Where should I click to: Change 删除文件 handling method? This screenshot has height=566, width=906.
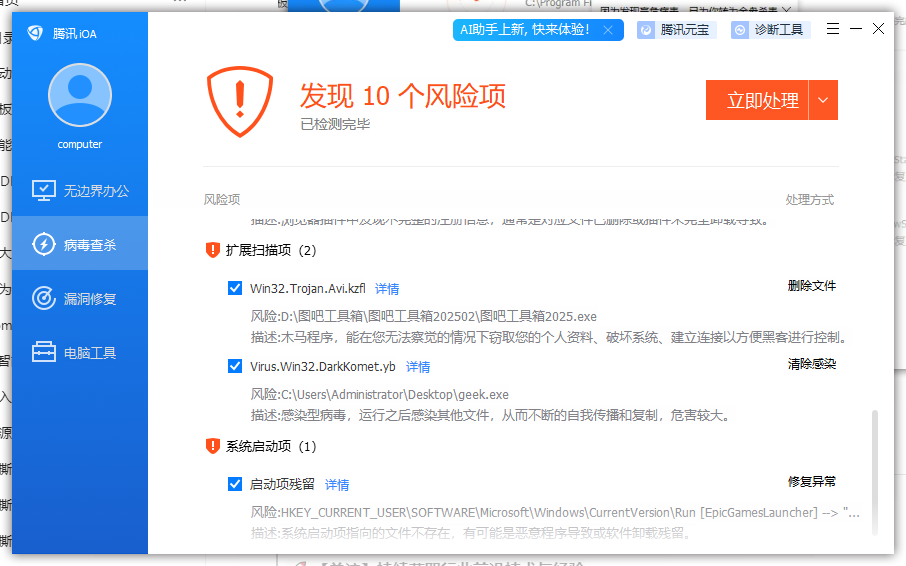[x=812, y=286]
